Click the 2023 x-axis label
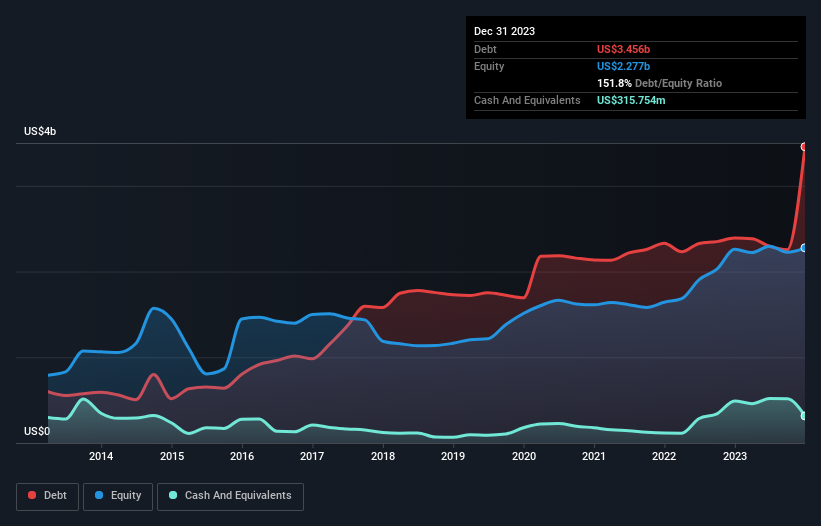 (735, 456)
